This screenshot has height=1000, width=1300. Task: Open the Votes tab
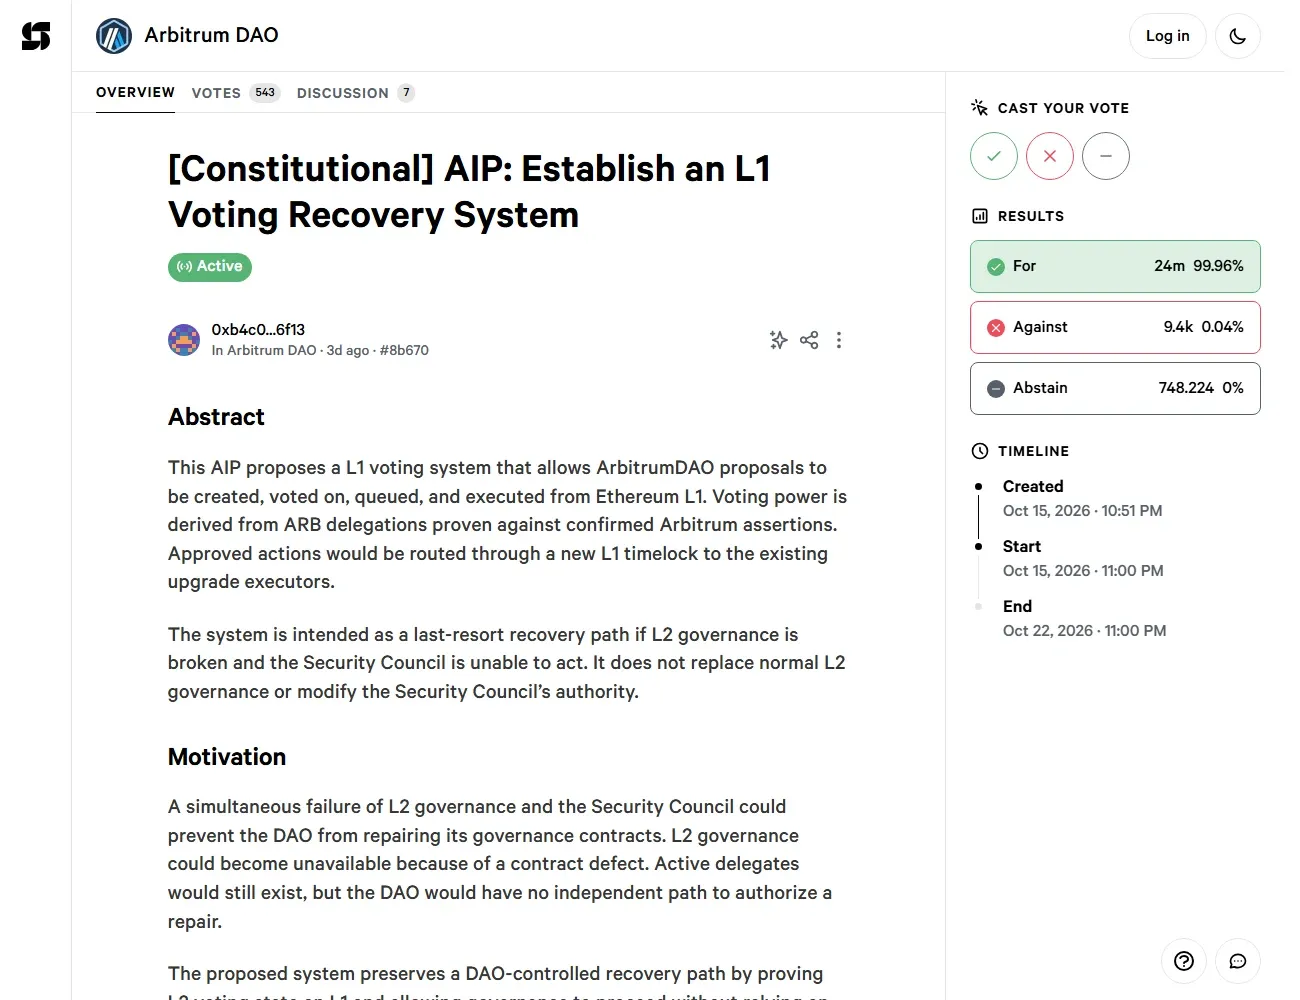click(236, 93)
